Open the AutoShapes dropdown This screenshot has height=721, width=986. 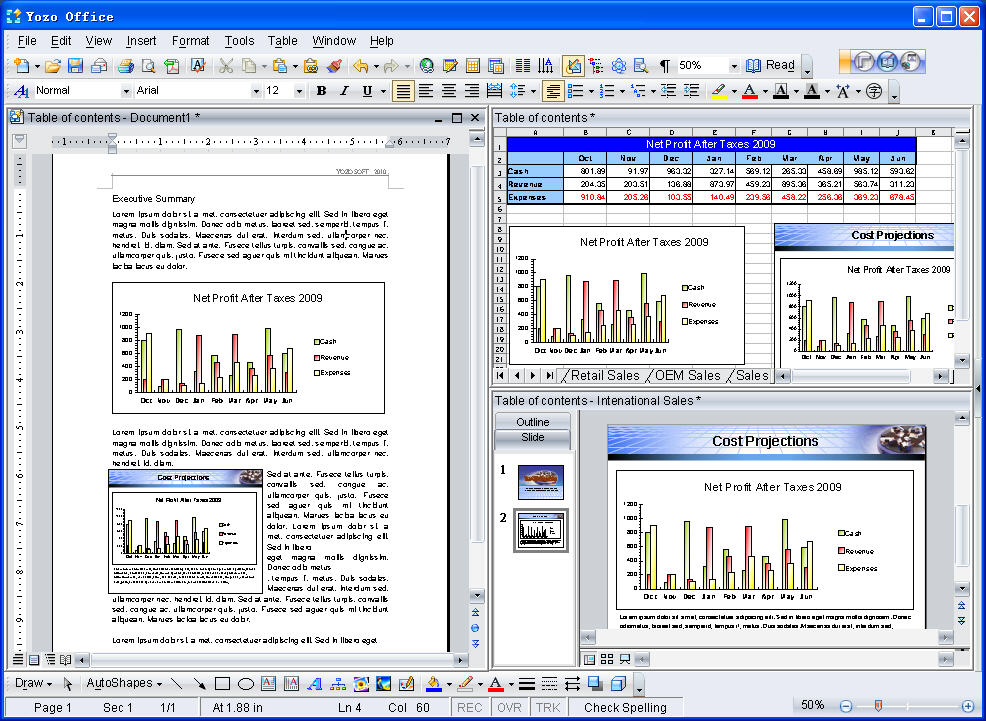(x=125, y=683)
